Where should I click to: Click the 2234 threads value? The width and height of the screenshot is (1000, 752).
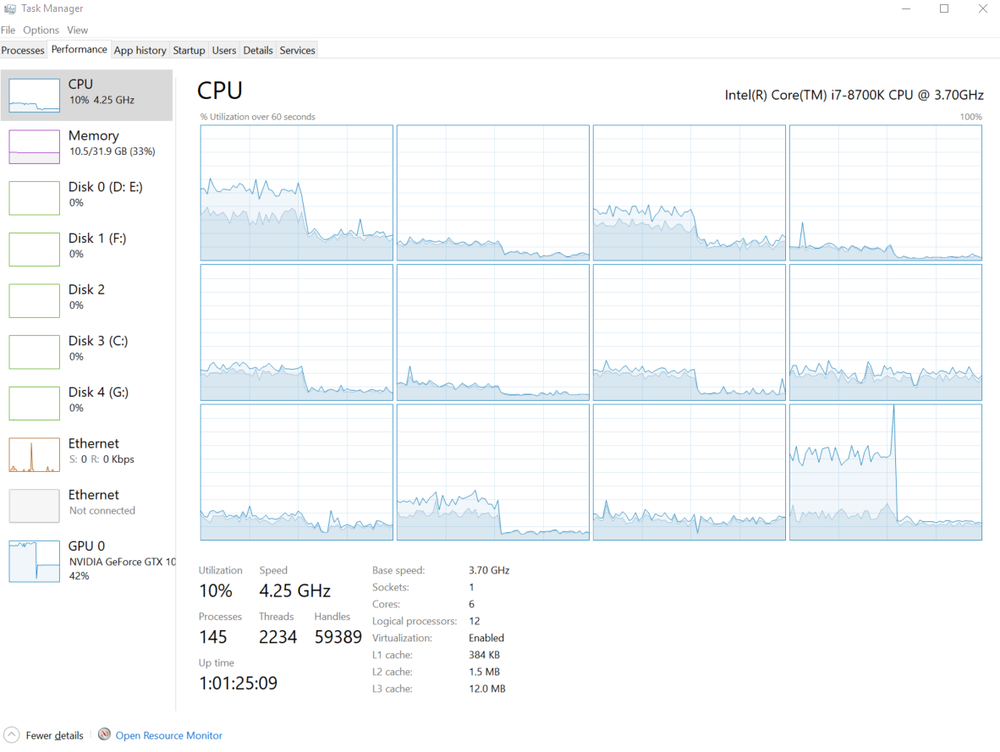click(278, 637)
